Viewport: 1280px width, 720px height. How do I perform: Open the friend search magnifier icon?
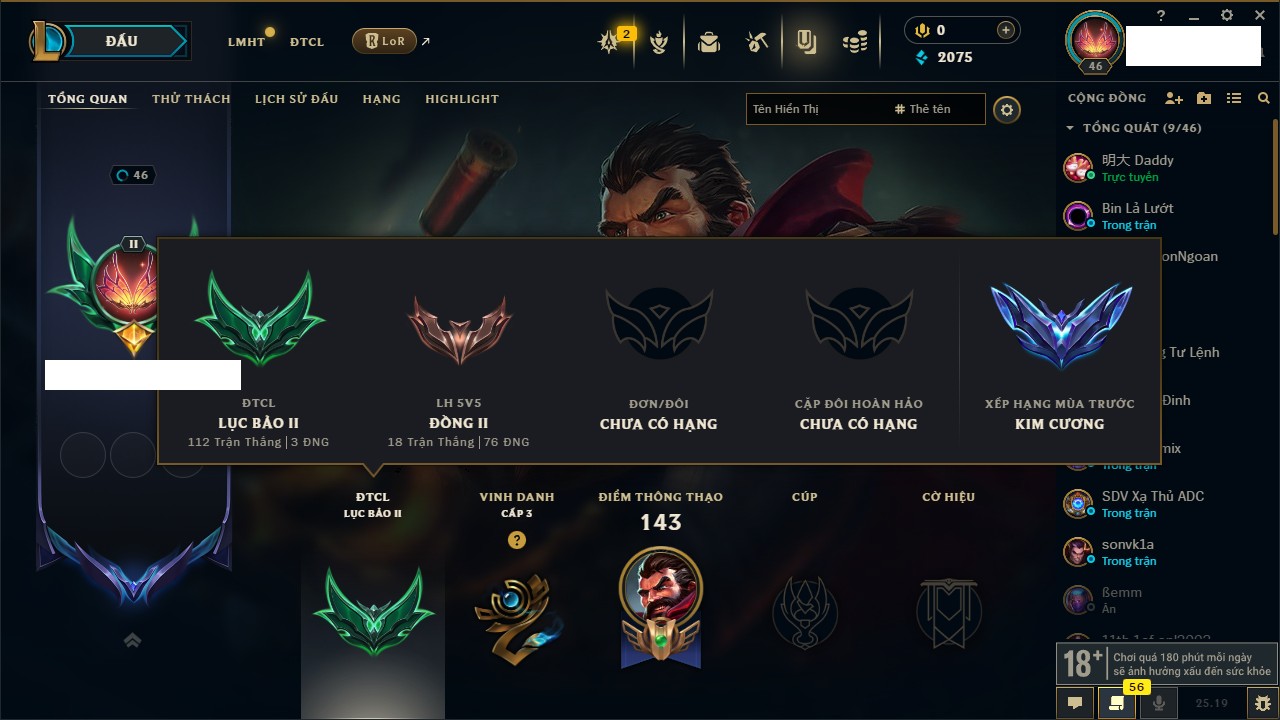click(1264, 98)
